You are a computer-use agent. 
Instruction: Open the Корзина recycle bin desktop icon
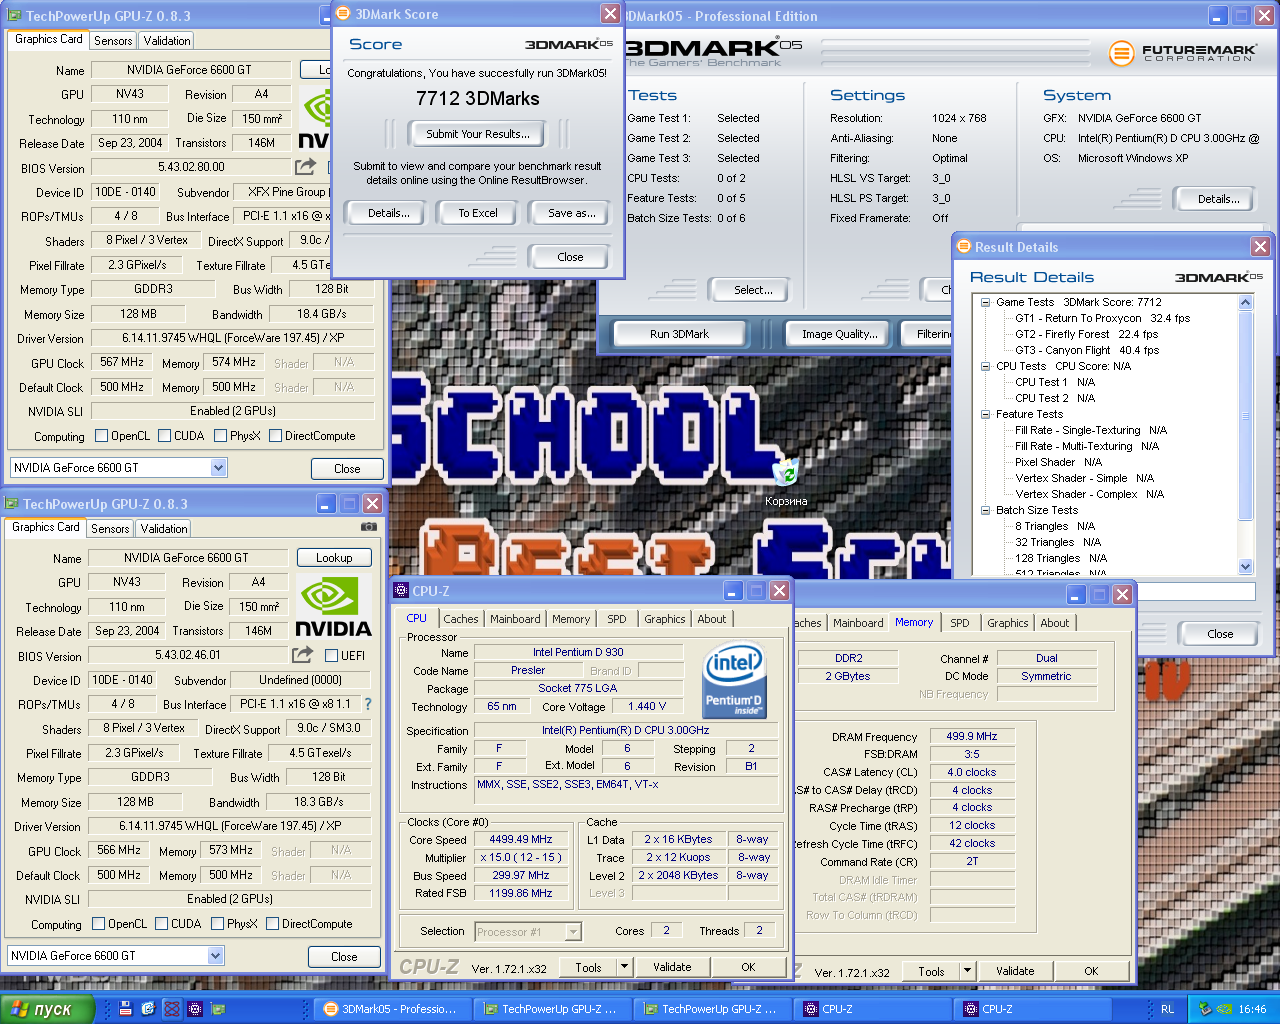[785, 480]
